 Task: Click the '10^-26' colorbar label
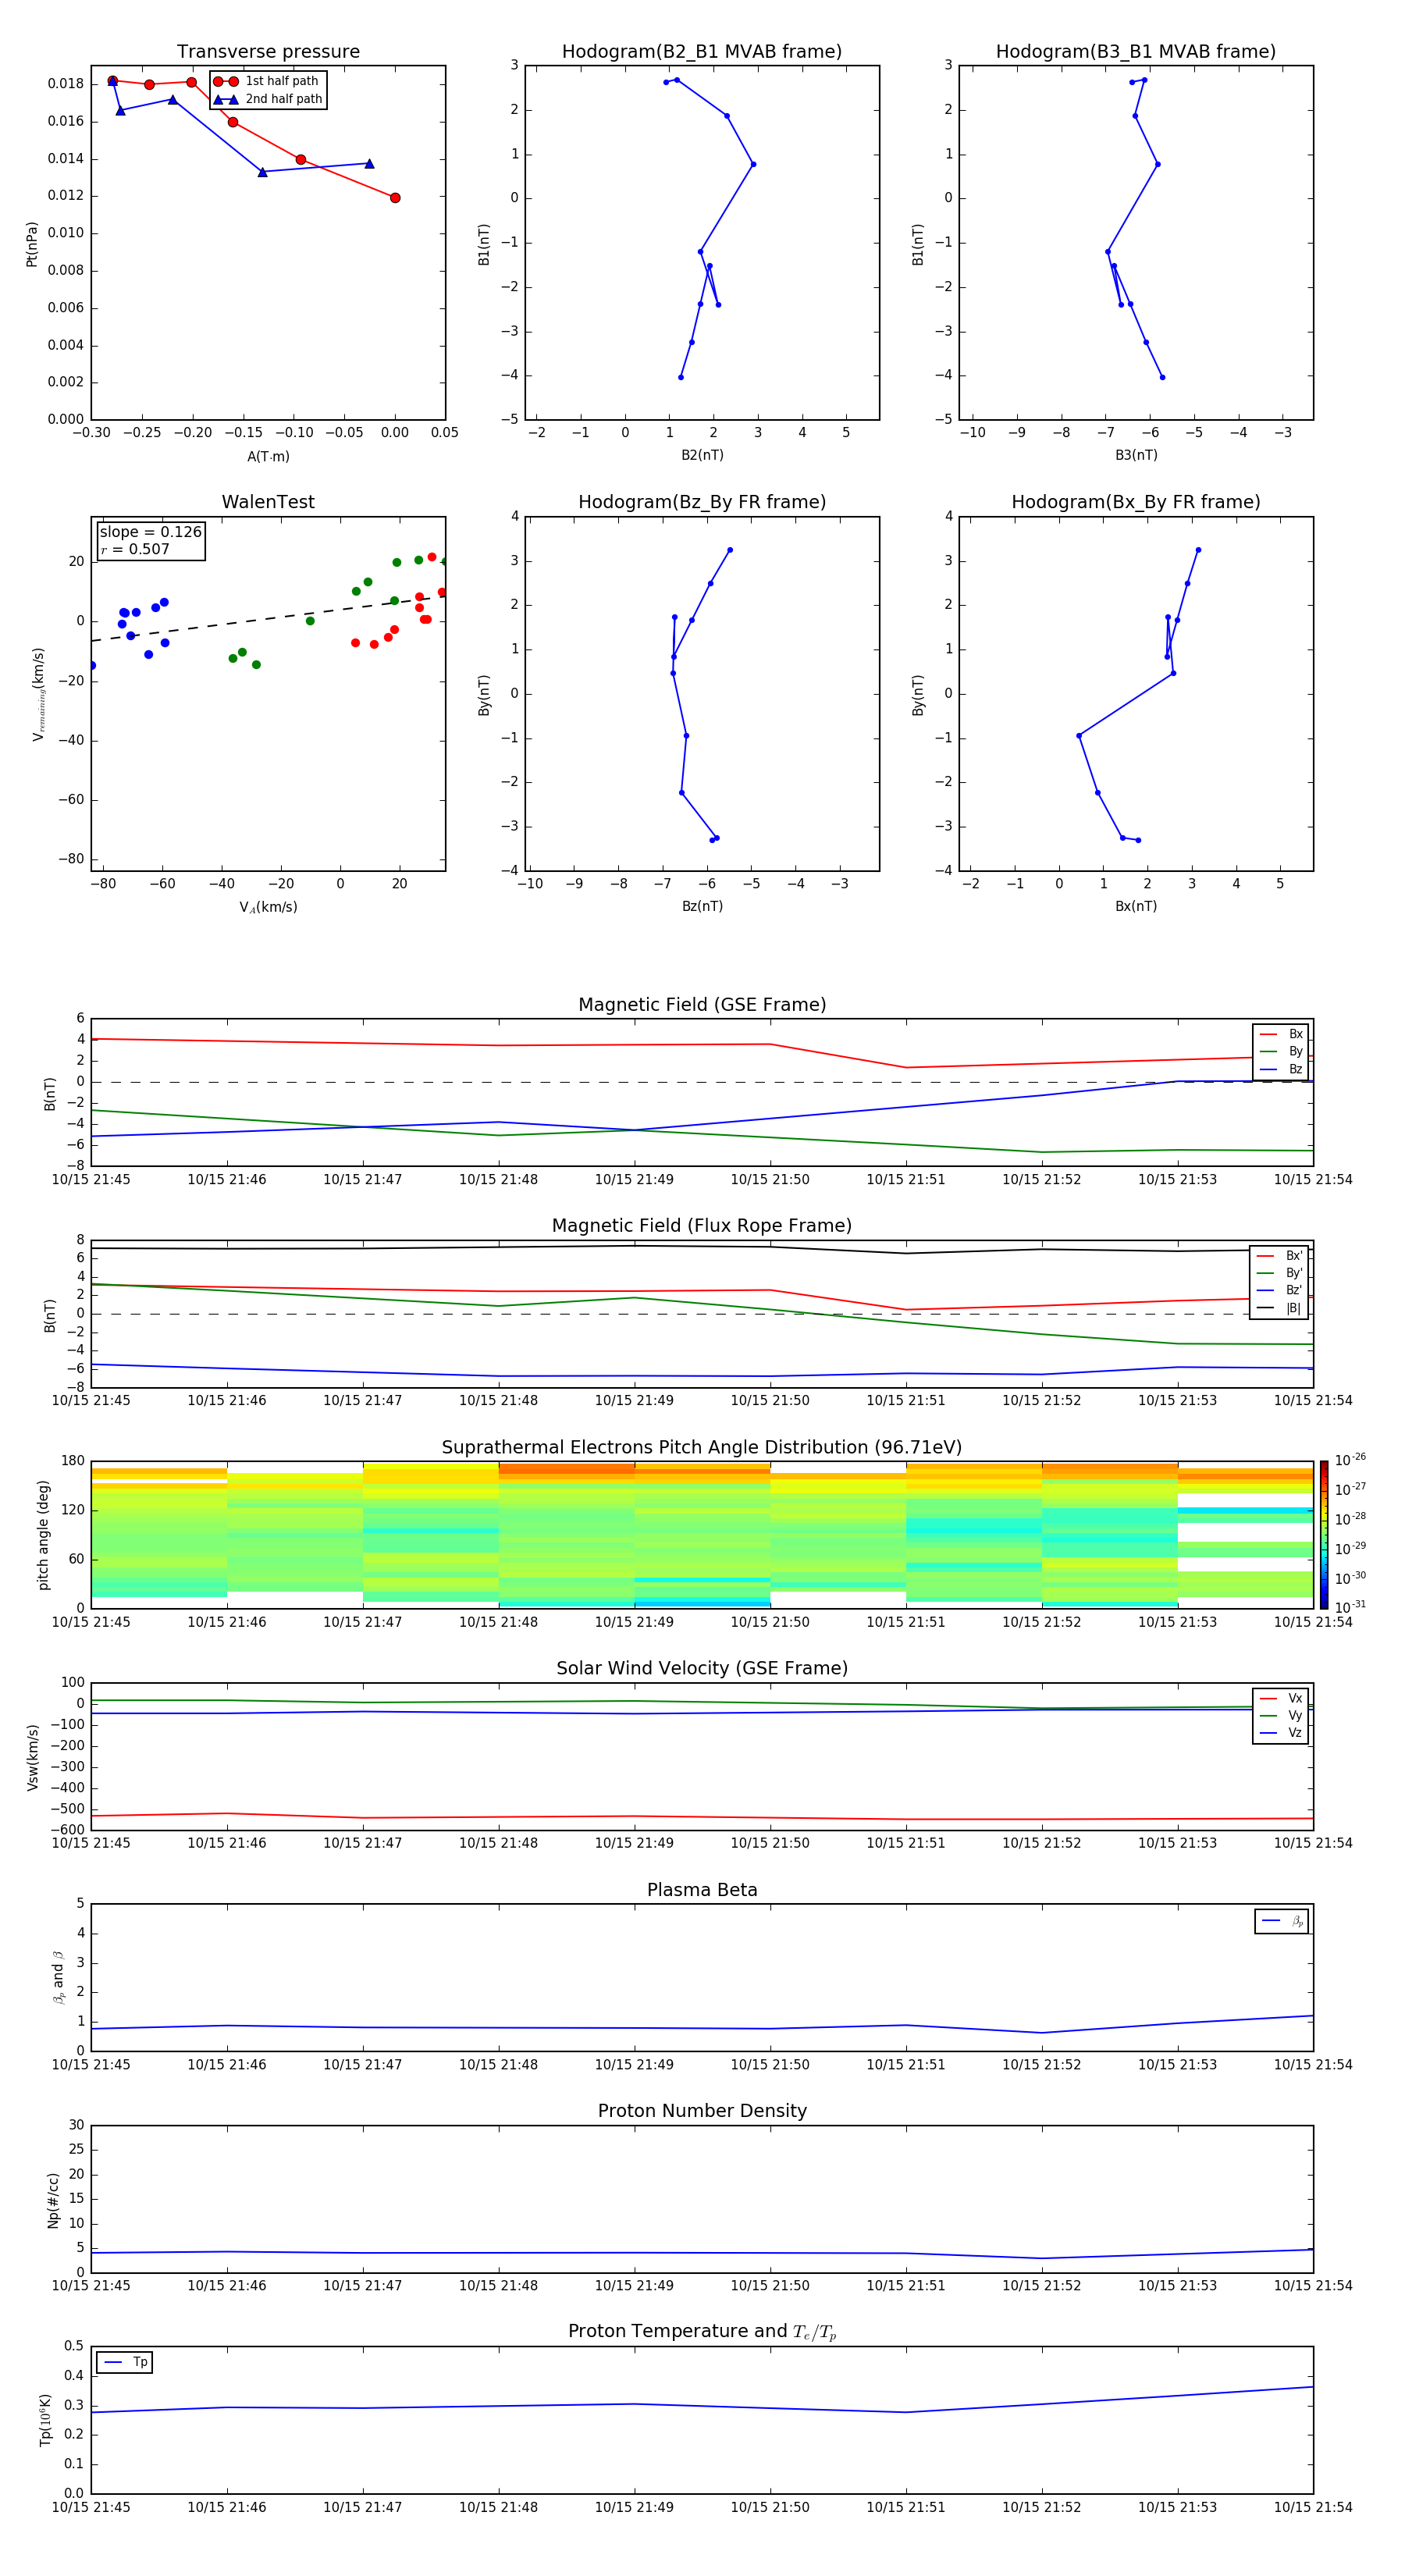pyautogui.click(x=1350, y=1460)
